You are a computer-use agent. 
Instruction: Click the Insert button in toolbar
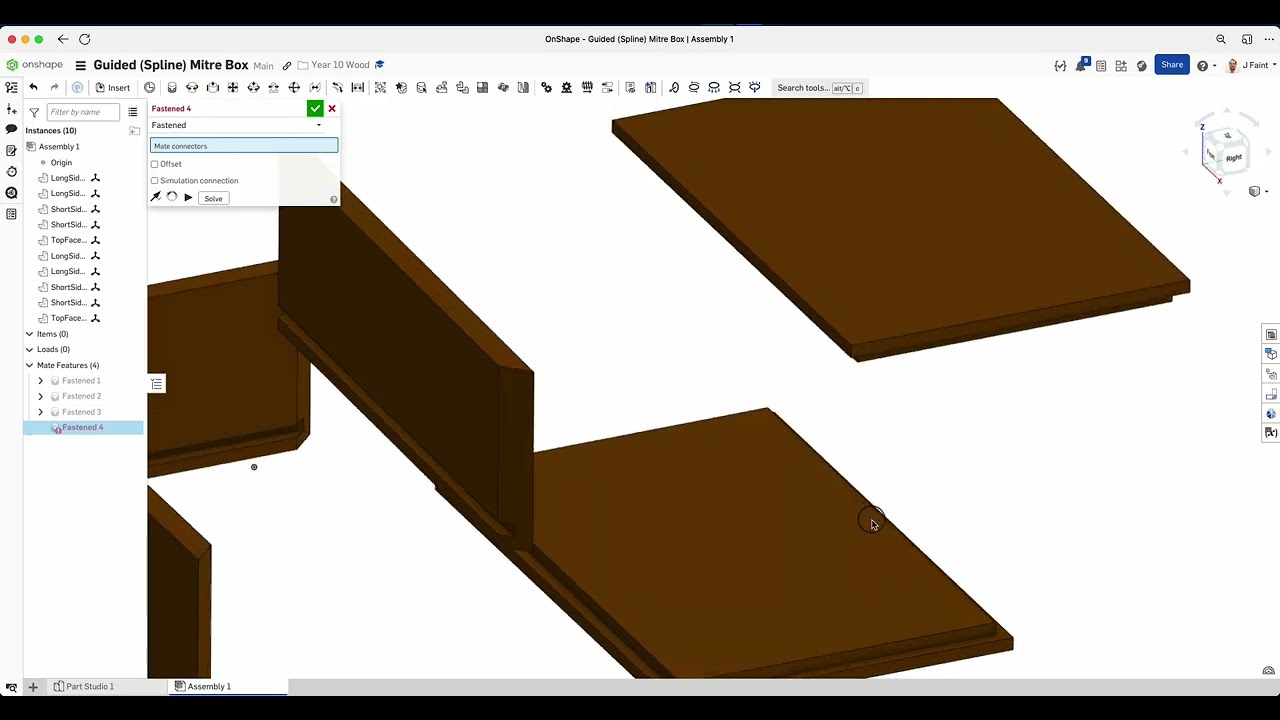pos(112,88)
